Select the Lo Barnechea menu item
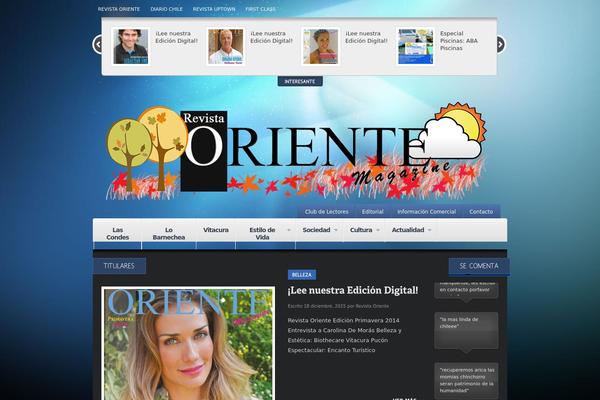 pyautogui.click(x=169, y=233)
